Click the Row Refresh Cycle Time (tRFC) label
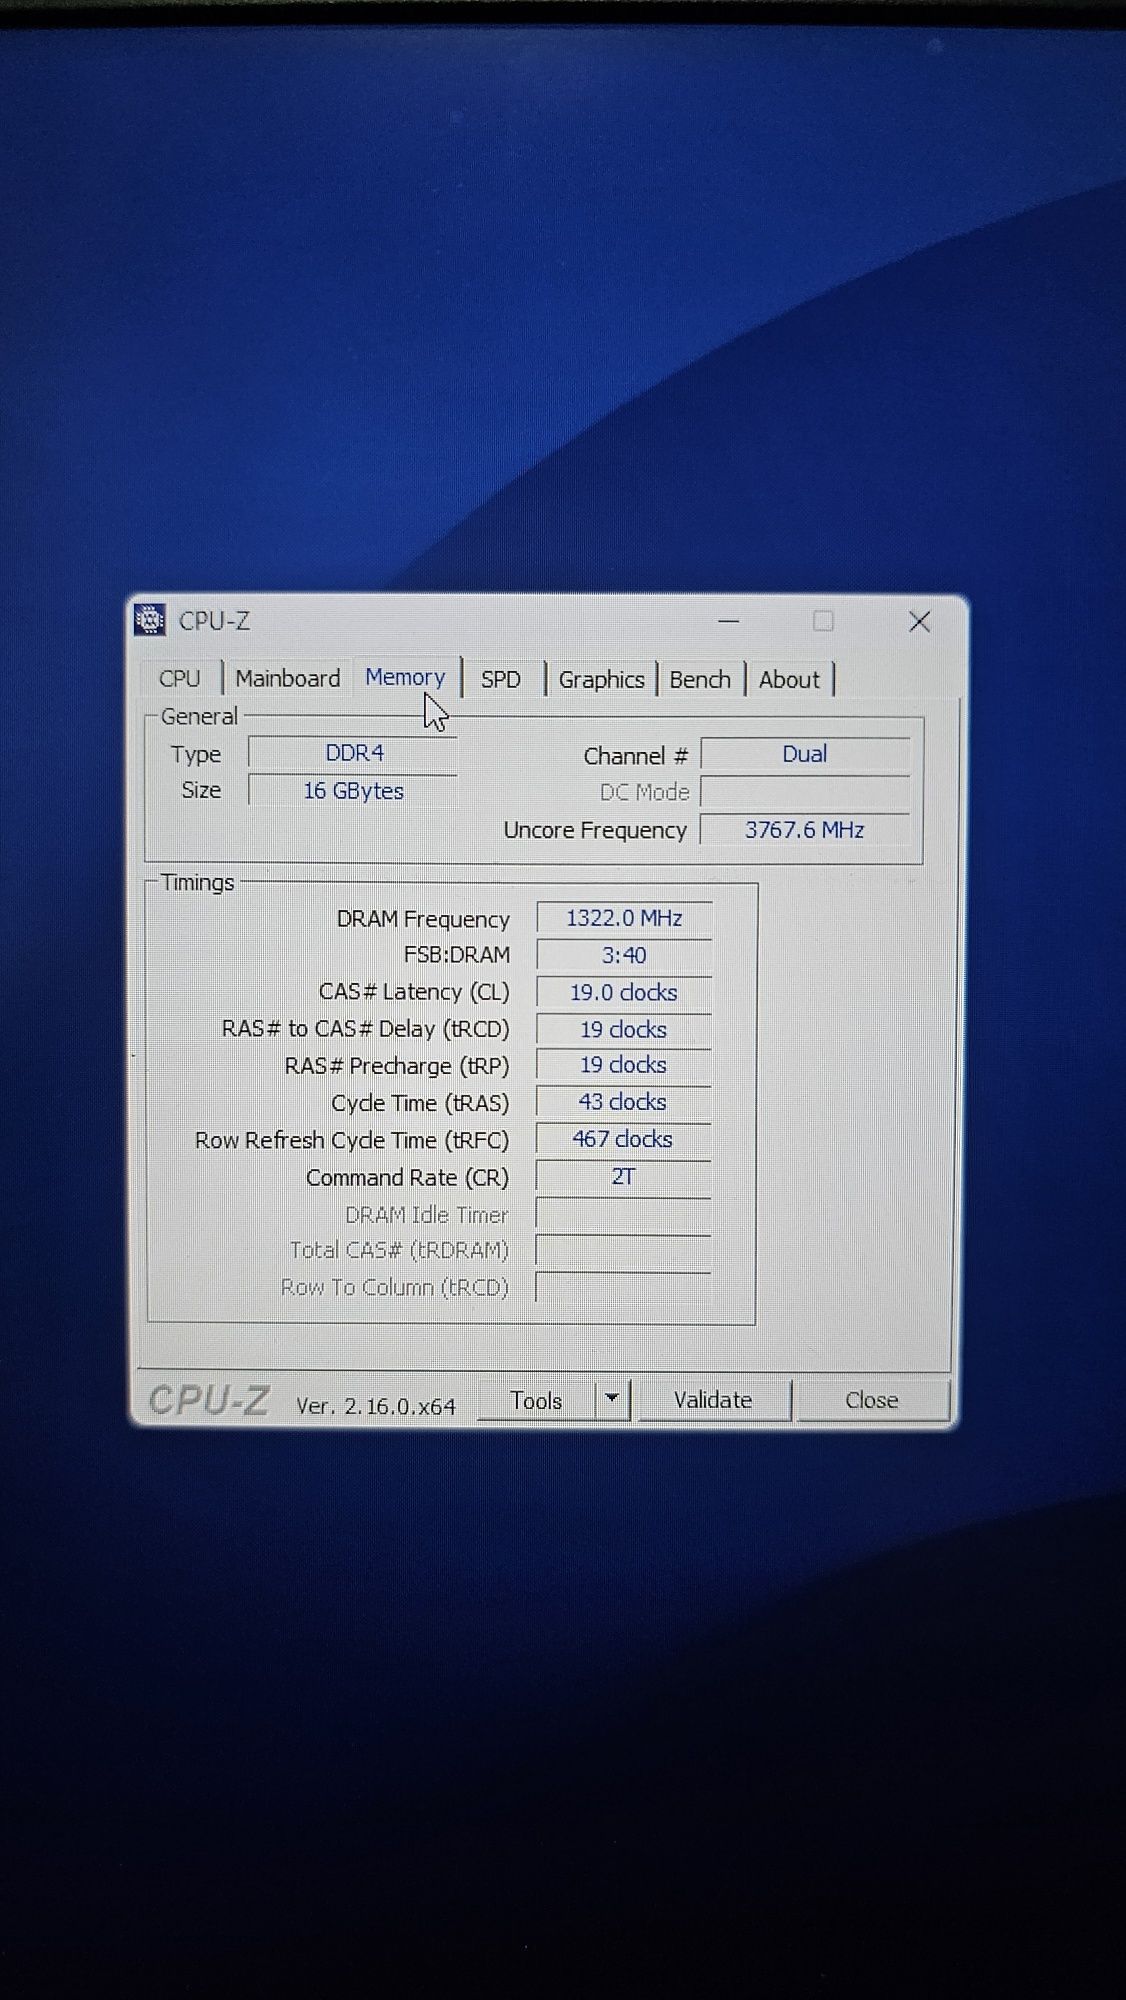Image resolution: width=1126 pixels, height=2000 pixels. tap(352, 1141)
